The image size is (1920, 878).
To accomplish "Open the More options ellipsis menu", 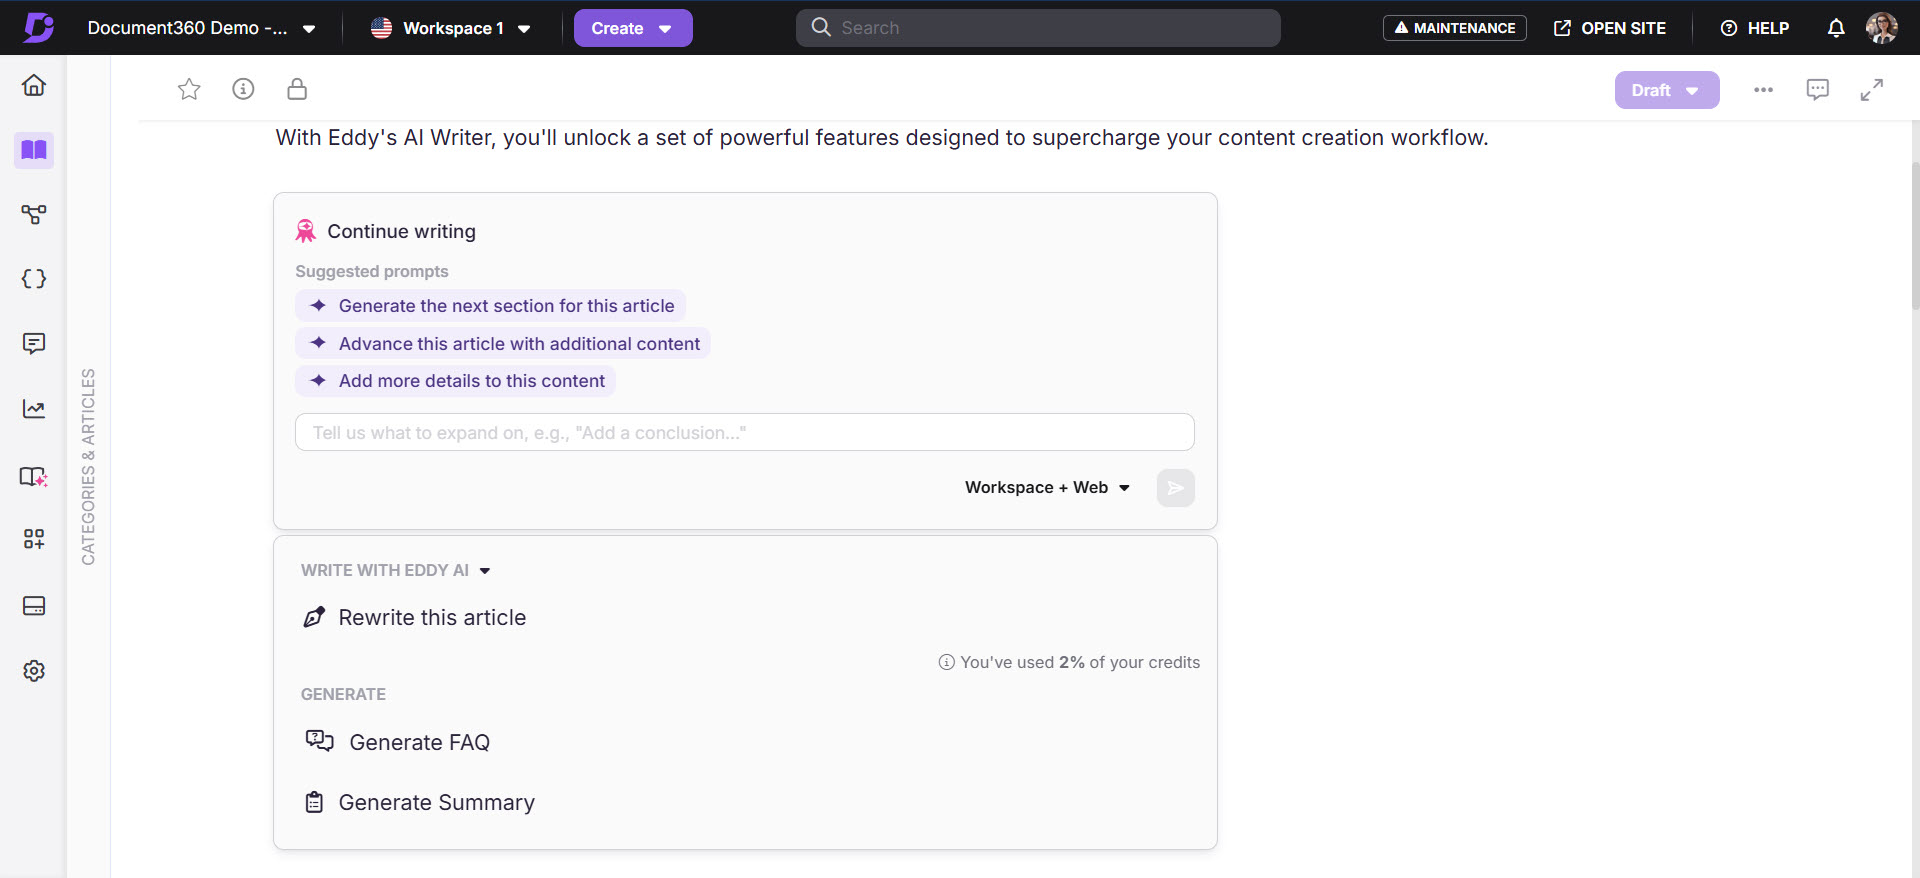I will [x=1763, y=90].
